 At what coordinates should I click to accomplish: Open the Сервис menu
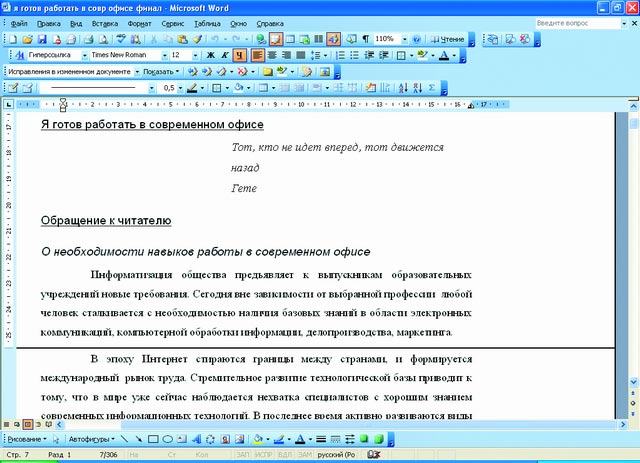pyautogui.click(x=173, y=24)
